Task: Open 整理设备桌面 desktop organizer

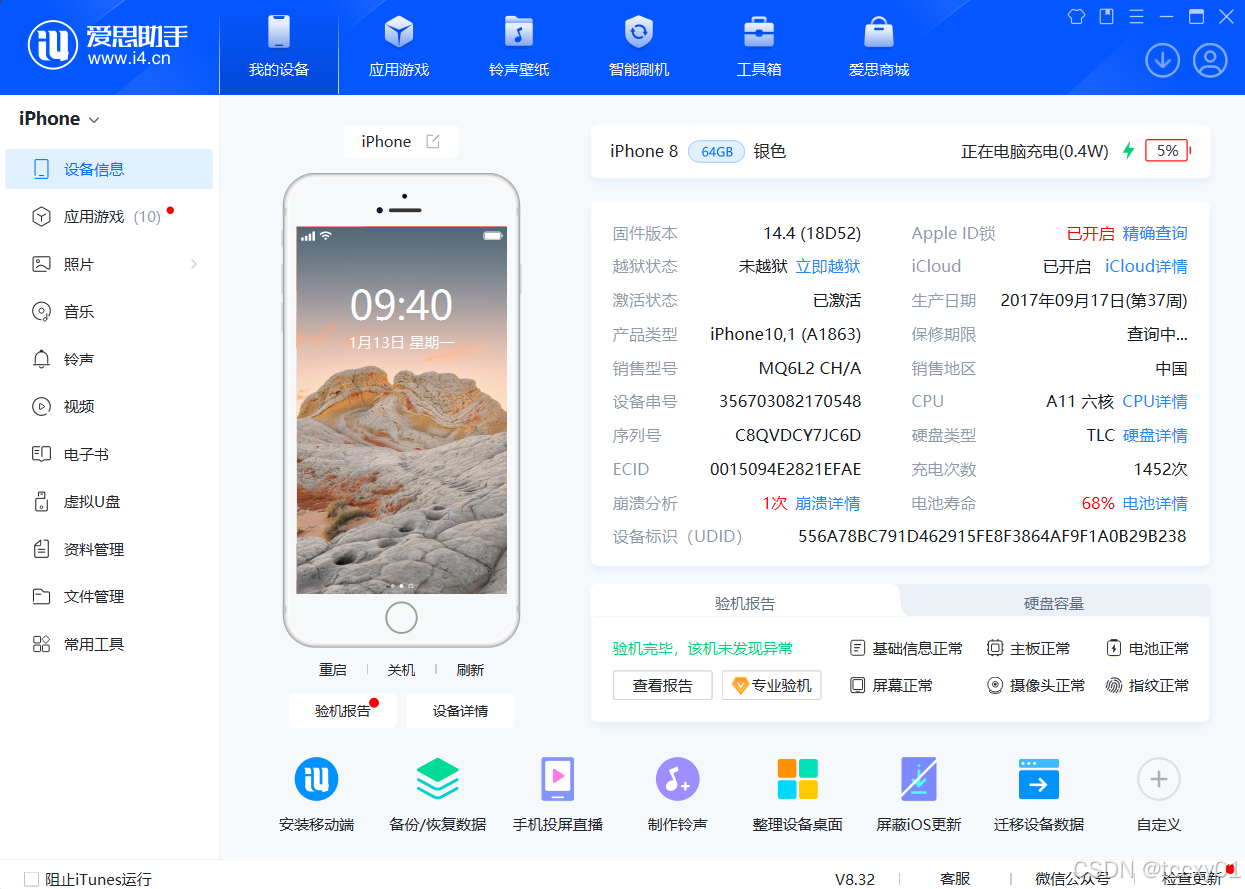Action: tap(797, 793)
